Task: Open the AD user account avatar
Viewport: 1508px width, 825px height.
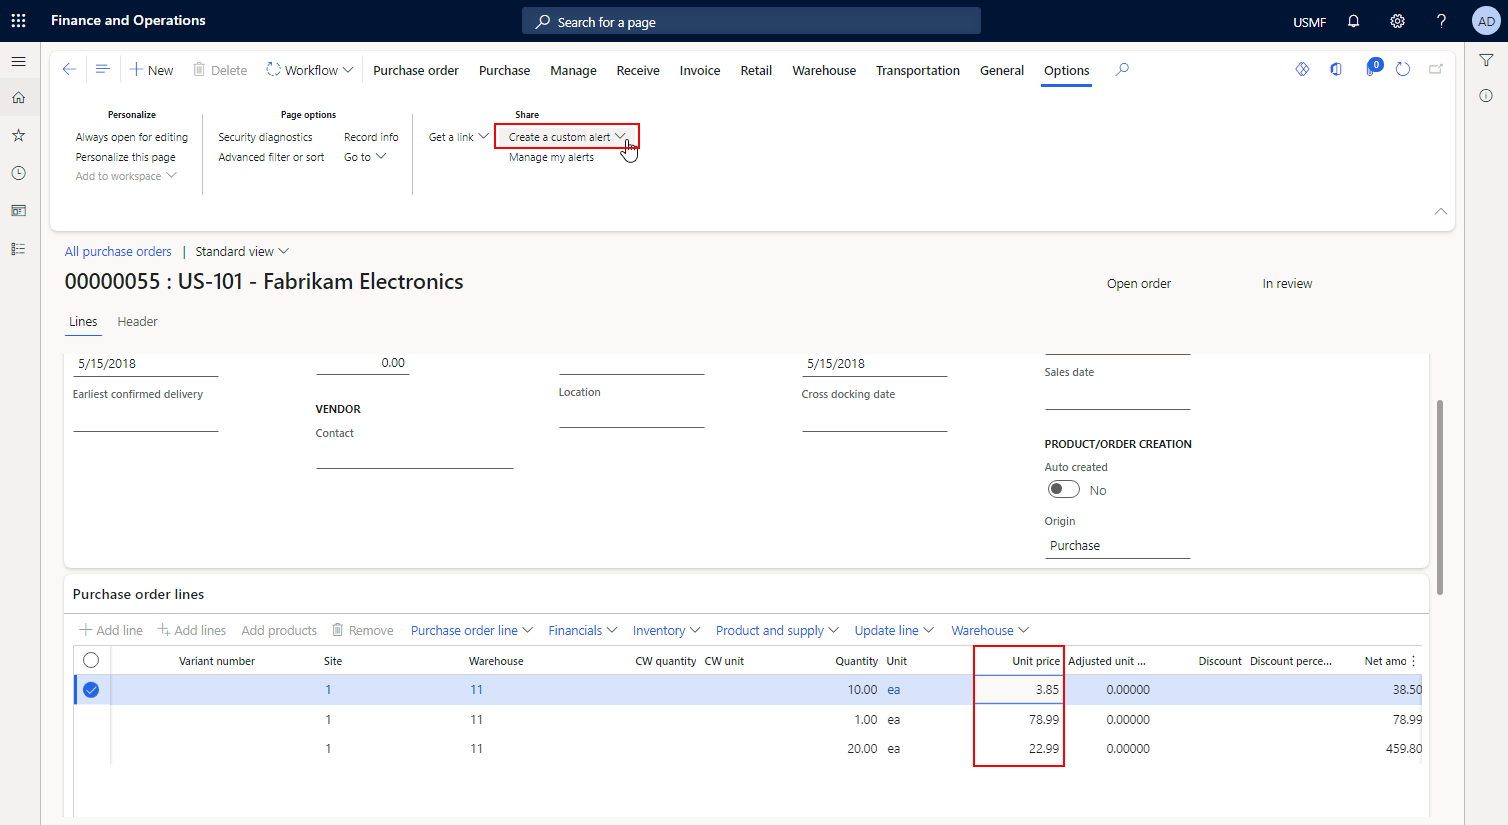Action: click(1486, 21)
